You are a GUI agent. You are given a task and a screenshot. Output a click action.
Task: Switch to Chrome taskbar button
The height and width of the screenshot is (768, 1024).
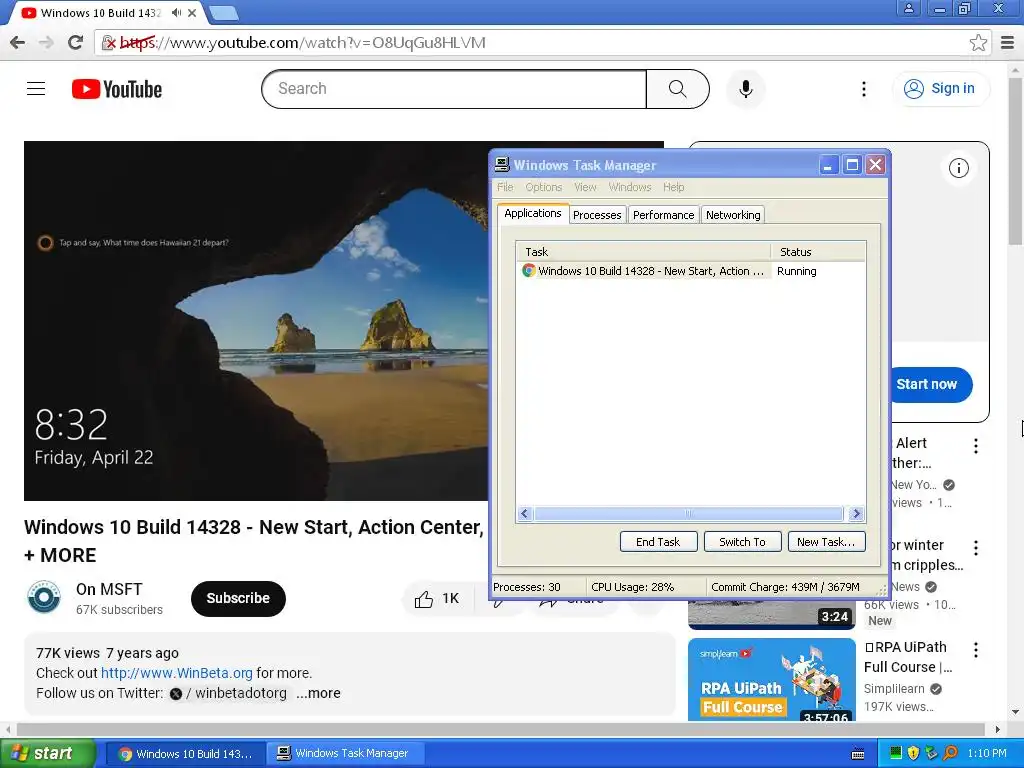tap(185, 754)
